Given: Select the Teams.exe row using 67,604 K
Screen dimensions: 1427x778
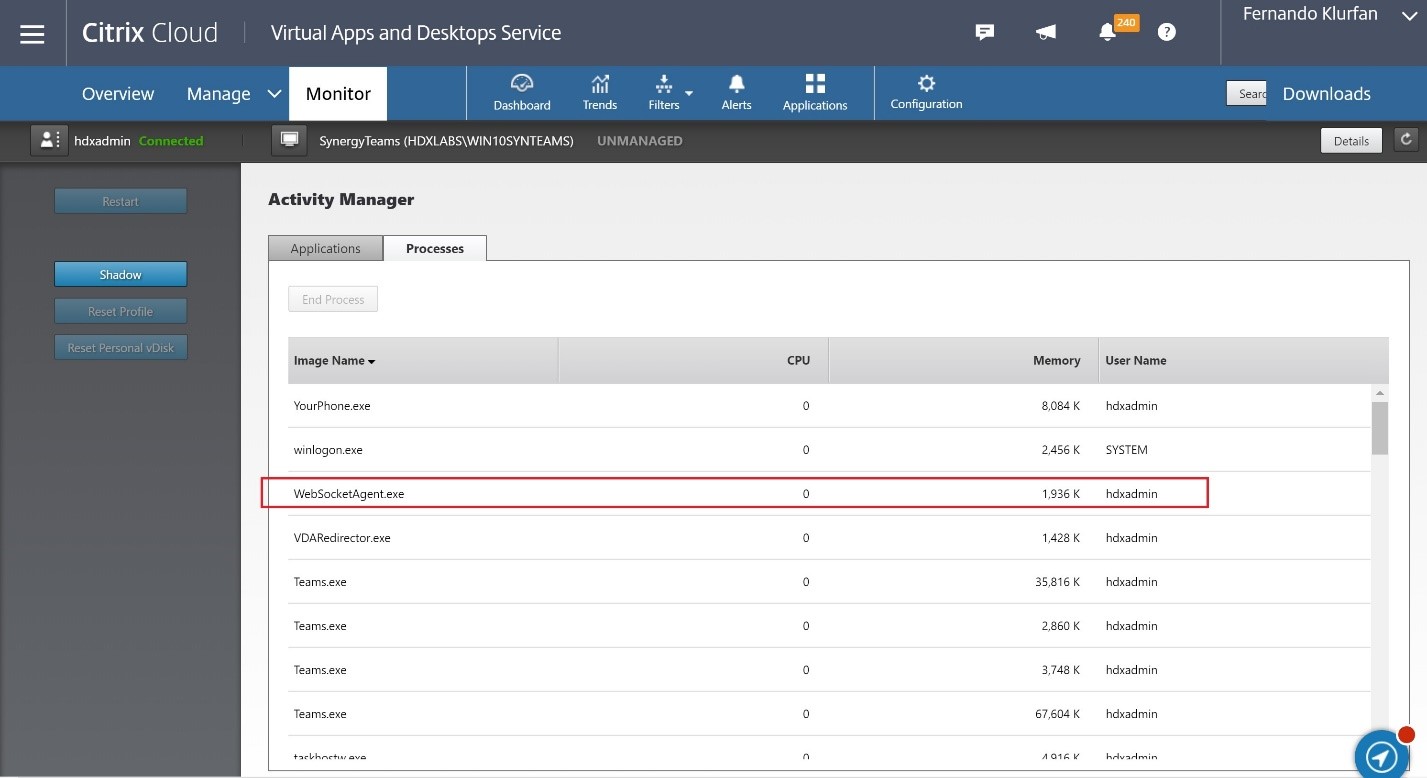Looking at the screenshot, I should [x=830, y=714].
